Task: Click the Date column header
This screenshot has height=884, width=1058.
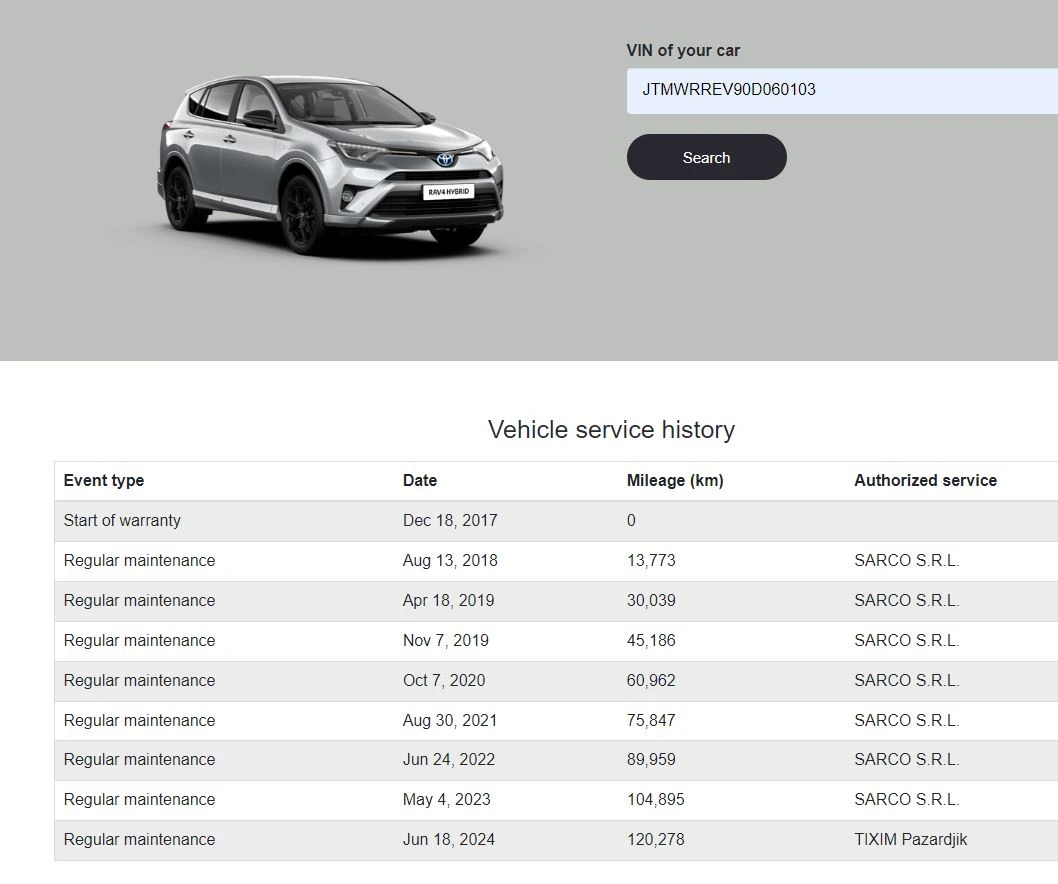Action: (x=419, y=480)
